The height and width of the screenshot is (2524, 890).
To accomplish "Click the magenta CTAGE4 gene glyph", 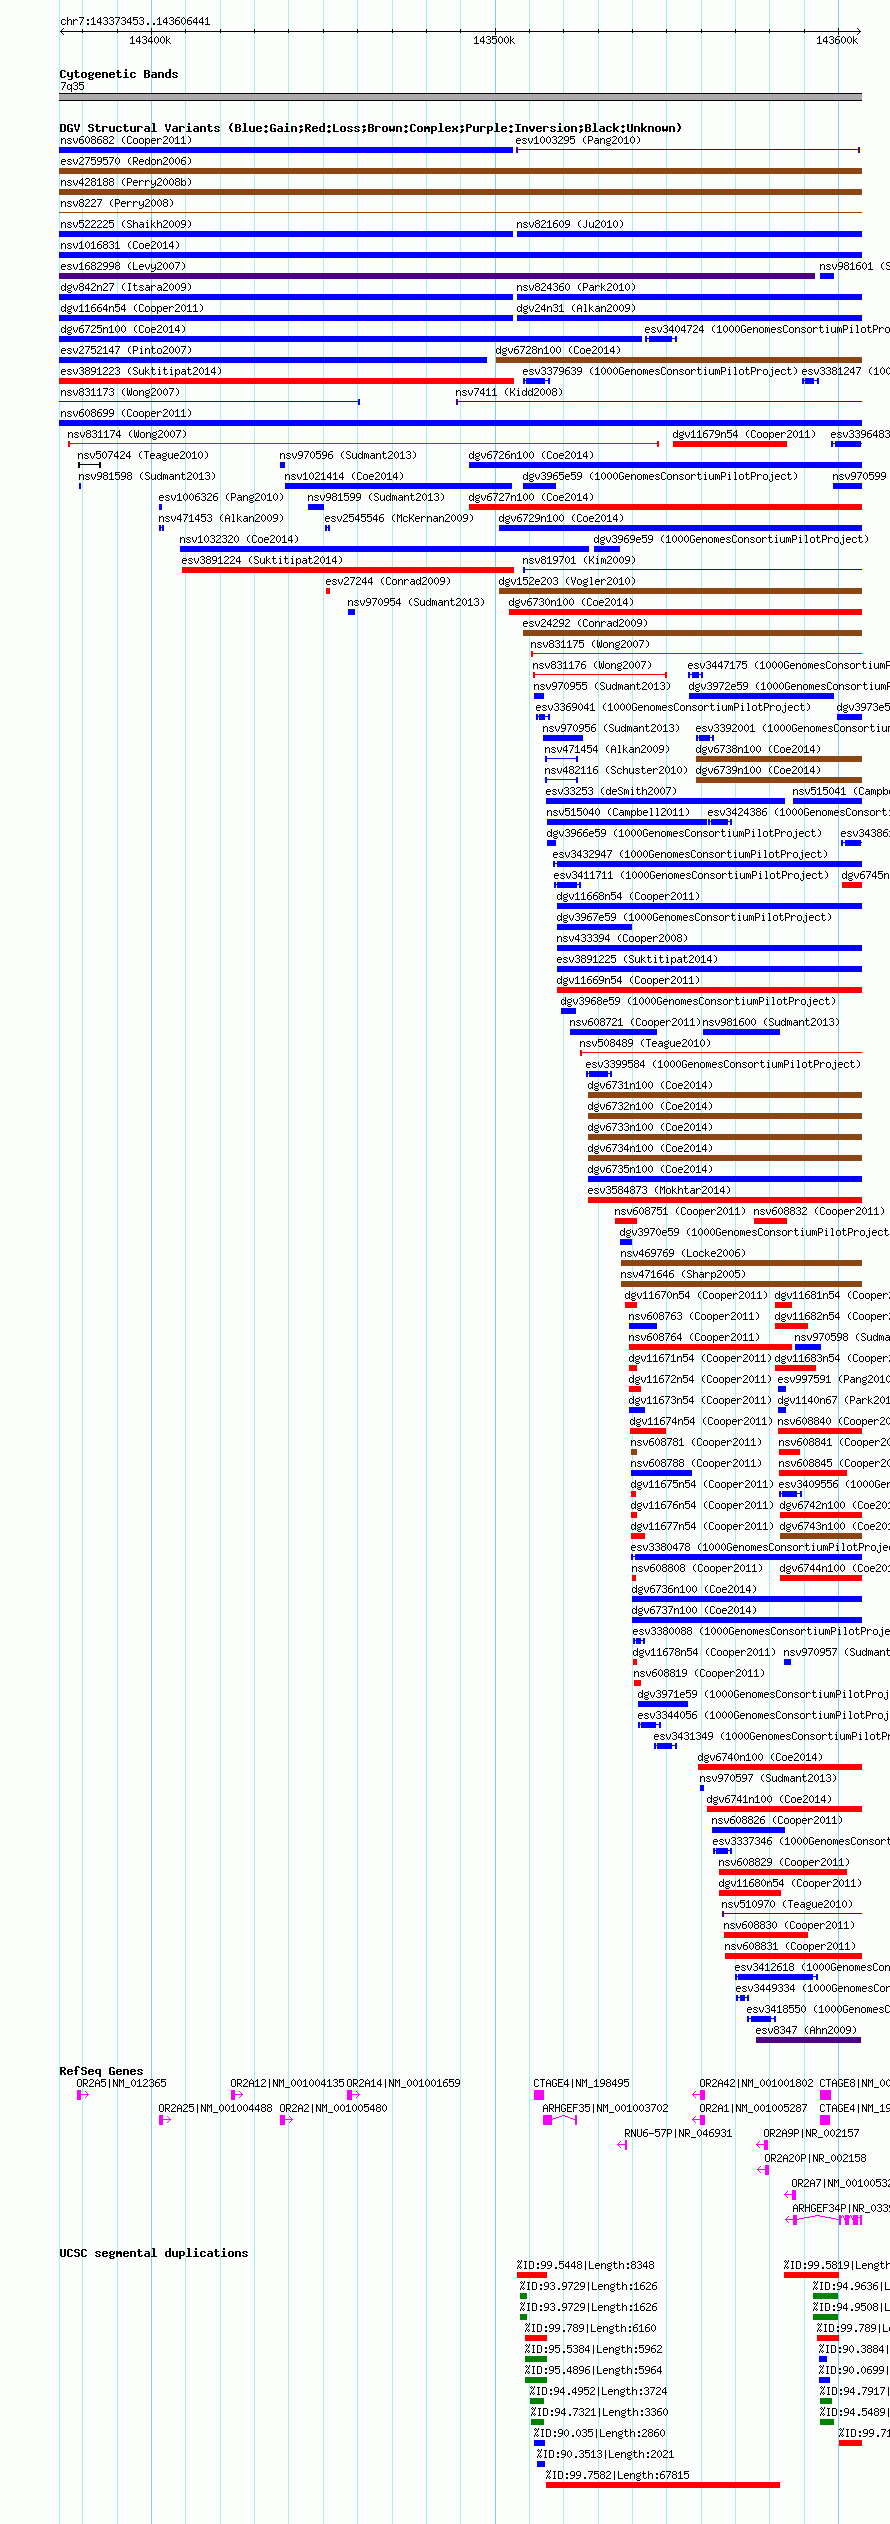I will click(x=539, y=2094).
